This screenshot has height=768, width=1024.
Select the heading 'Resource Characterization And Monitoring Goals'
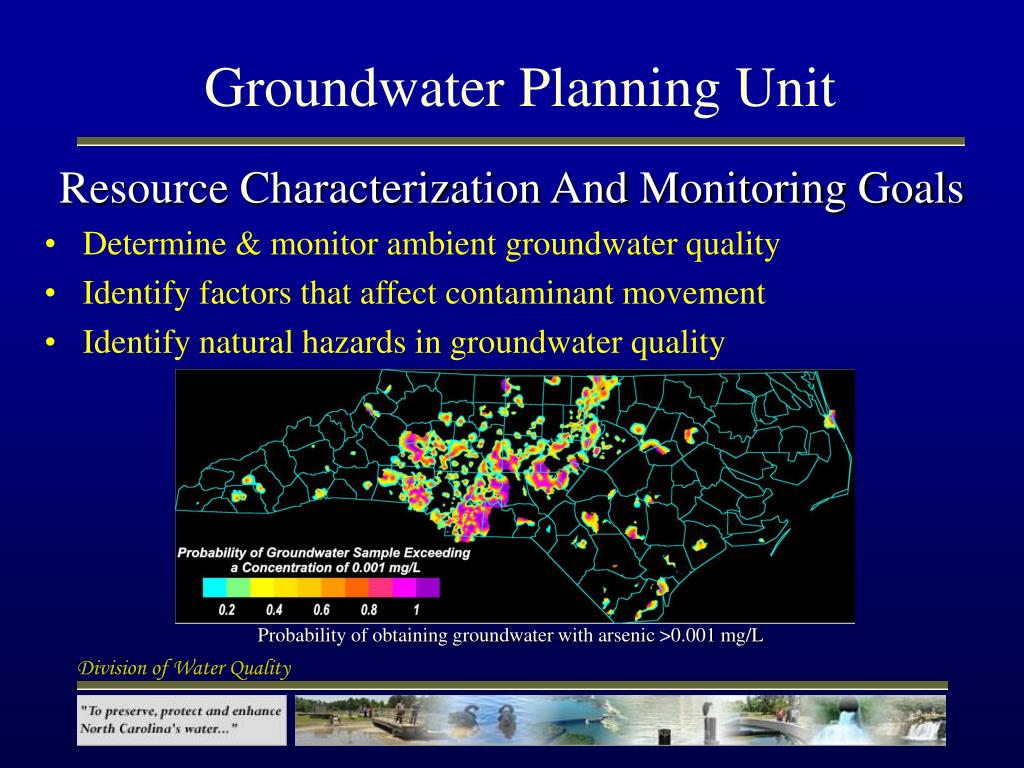512,189
